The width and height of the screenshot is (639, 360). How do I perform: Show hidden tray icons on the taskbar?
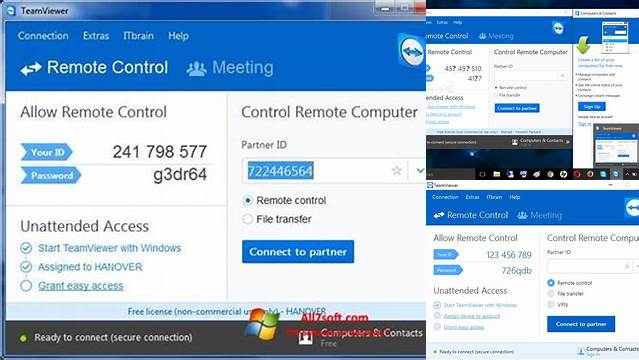click(x=627, y=174)
